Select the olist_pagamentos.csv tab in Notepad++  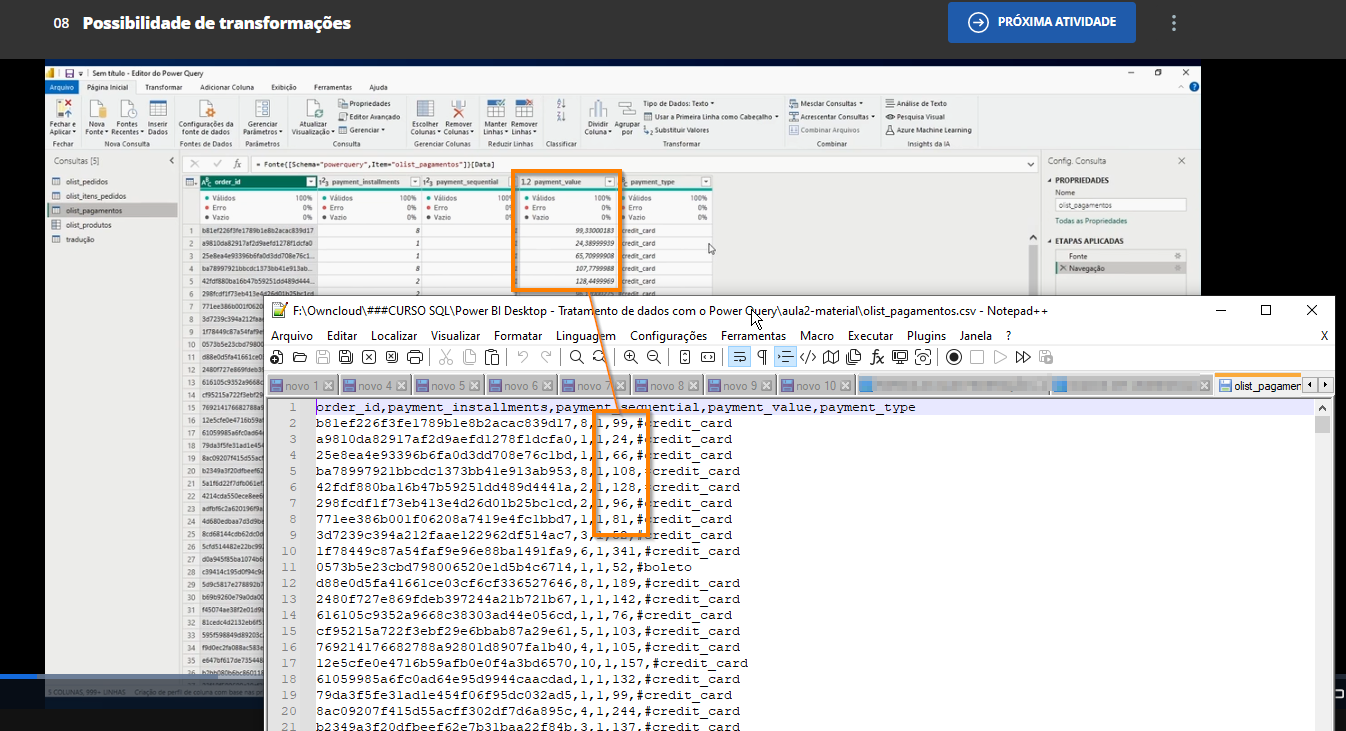[x=1258, y=385]
